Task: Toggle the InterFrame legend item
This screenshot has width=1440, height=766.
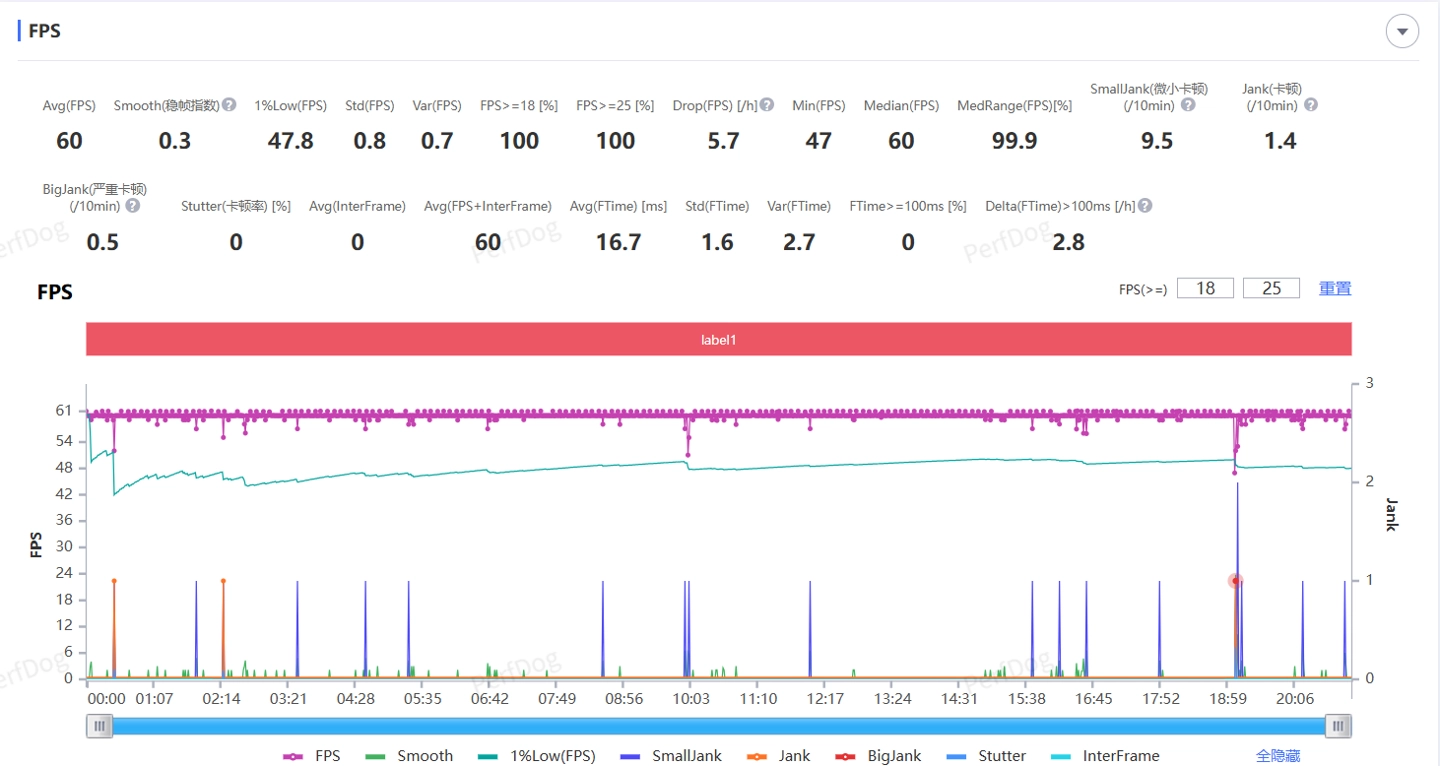Action: [1105, 756]
